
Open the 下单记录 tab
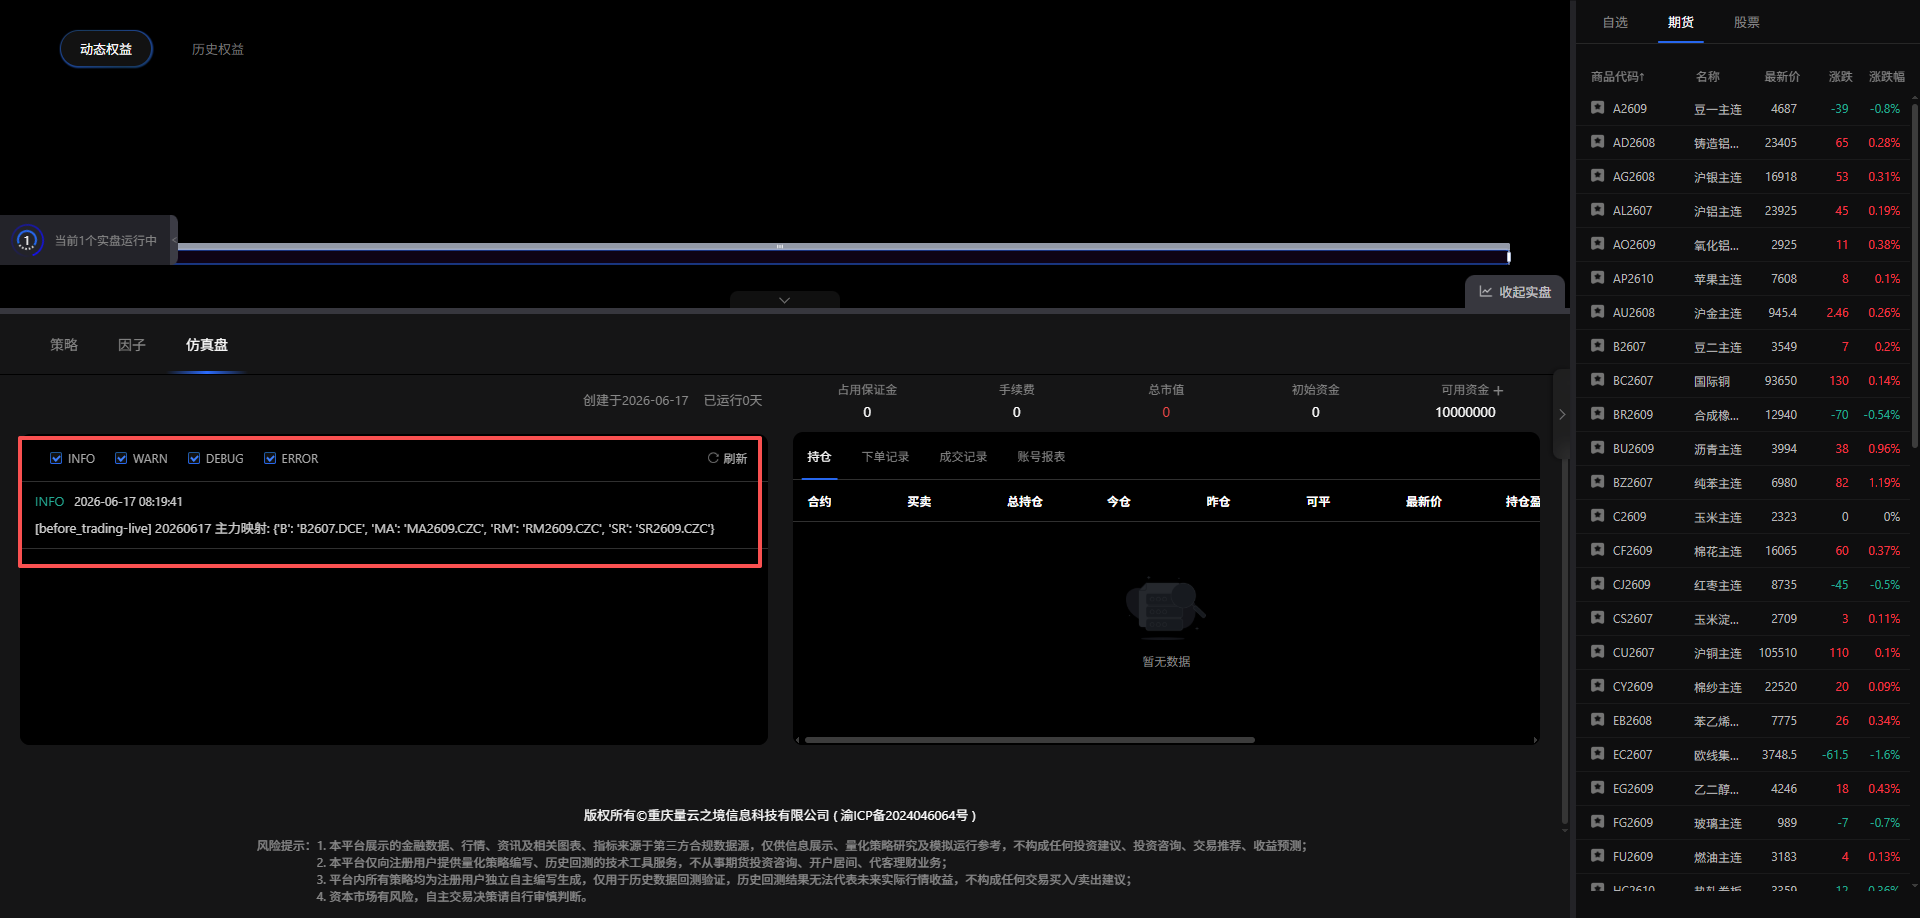click(x=886, y=457)
